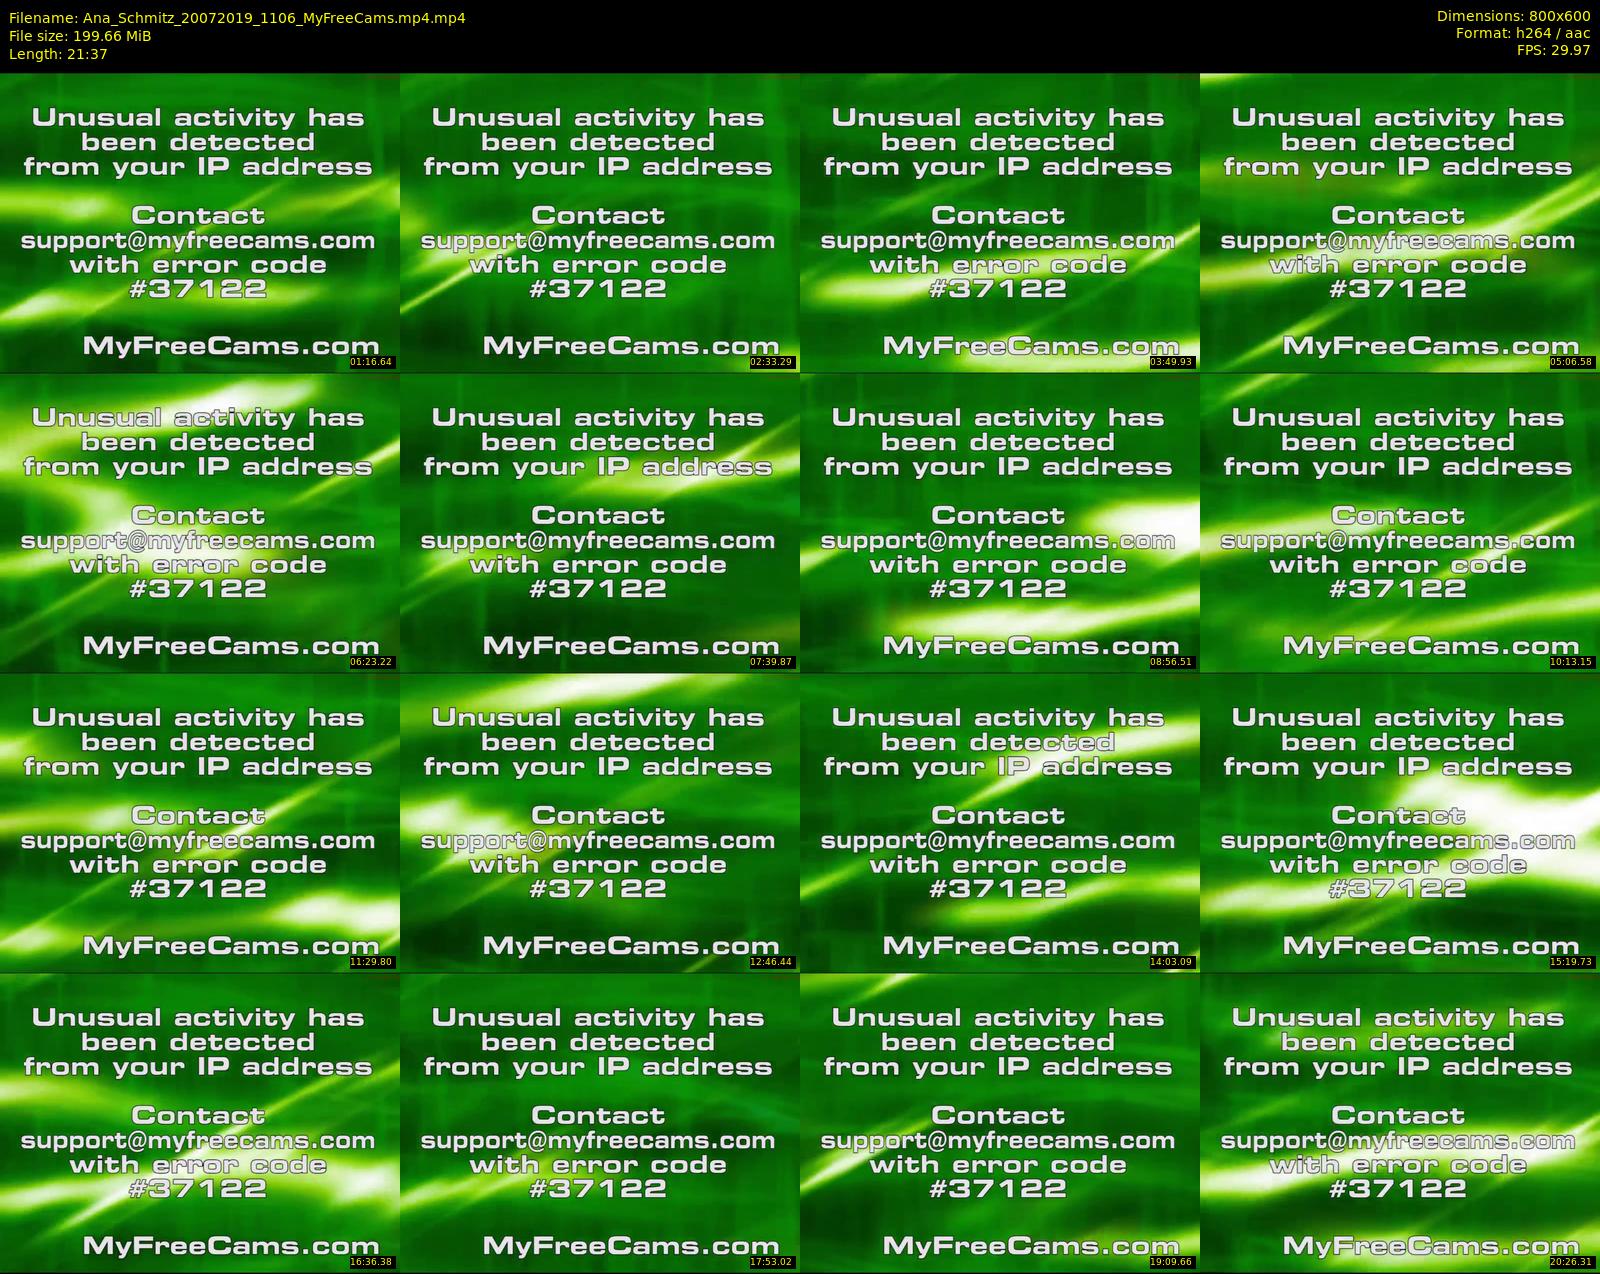Image resolution: width=1600 pixels, height=1274 pixels.
Task: Select the thumbnail at timestamp 05:06.58
Action: tap(1400, 222)
